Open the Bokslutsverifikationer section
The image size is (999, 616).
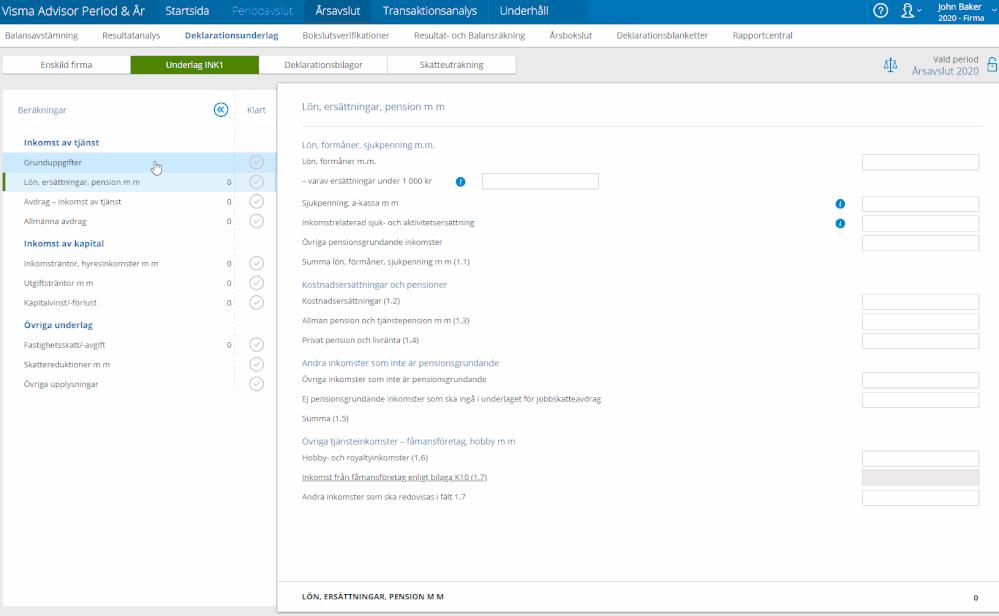pos(346,35)
